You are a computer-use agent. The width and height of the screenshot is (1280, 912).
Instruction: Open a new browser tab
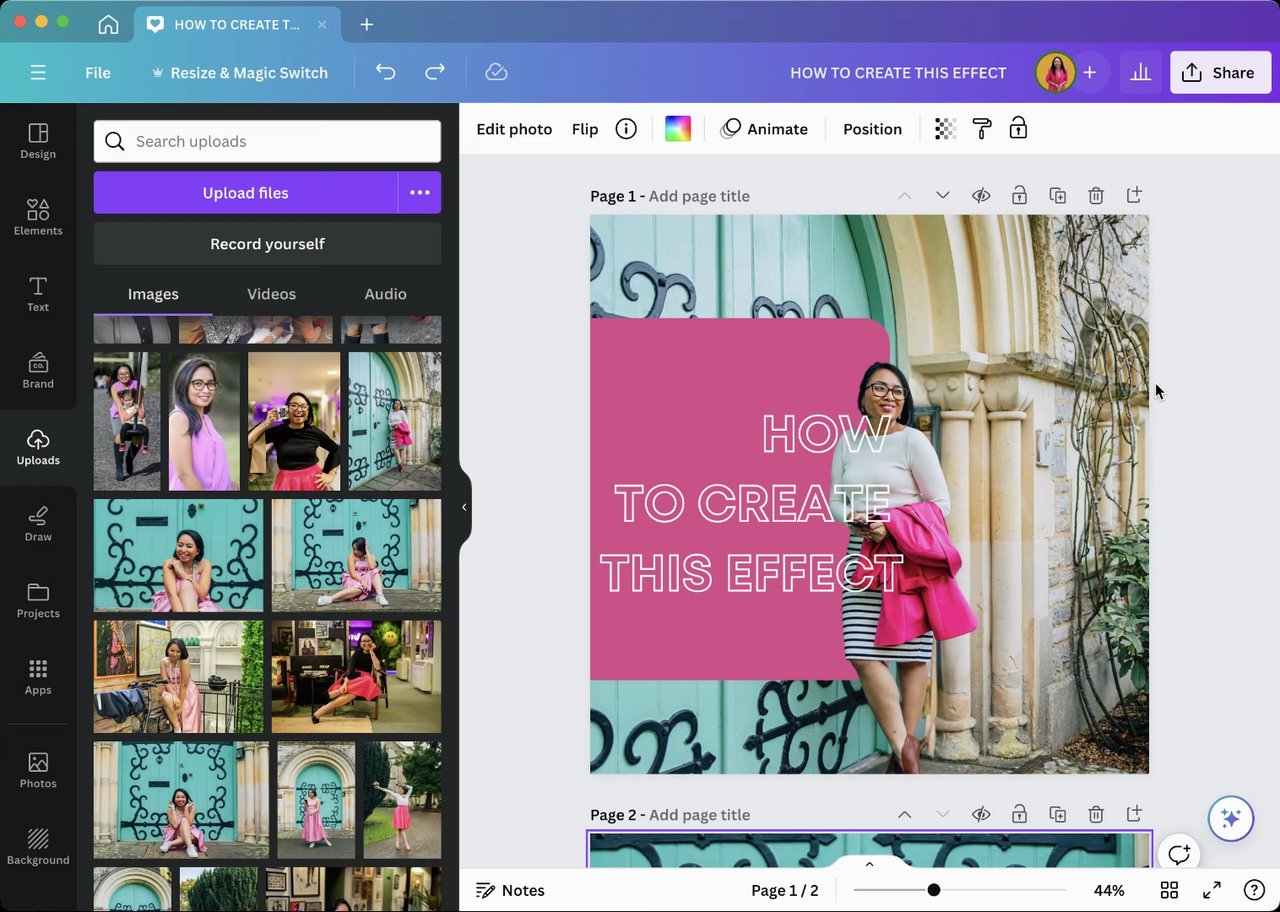click(x=366, y=24)
